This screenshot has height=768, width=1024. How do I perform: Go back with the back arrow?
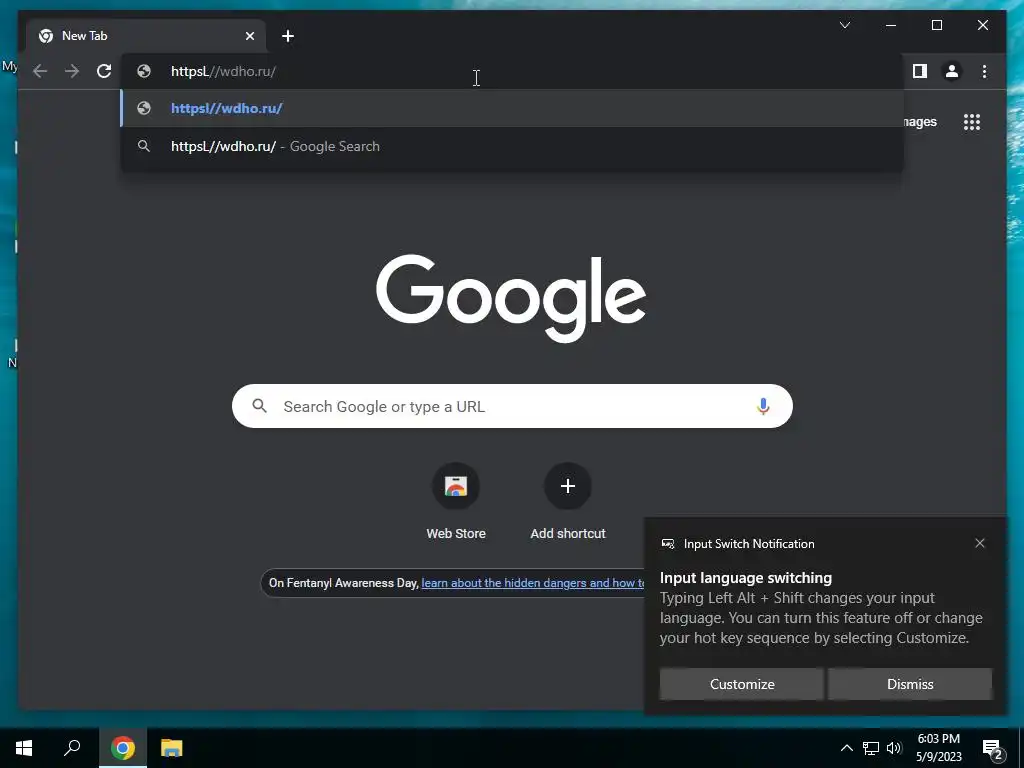[40, 71]
